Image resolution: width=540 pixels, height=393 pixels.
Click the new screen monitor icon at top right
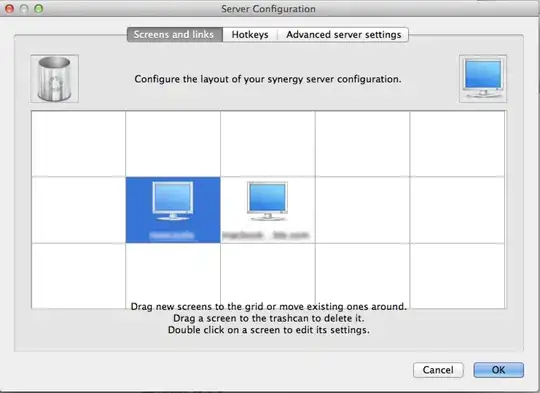coord(483,79)
